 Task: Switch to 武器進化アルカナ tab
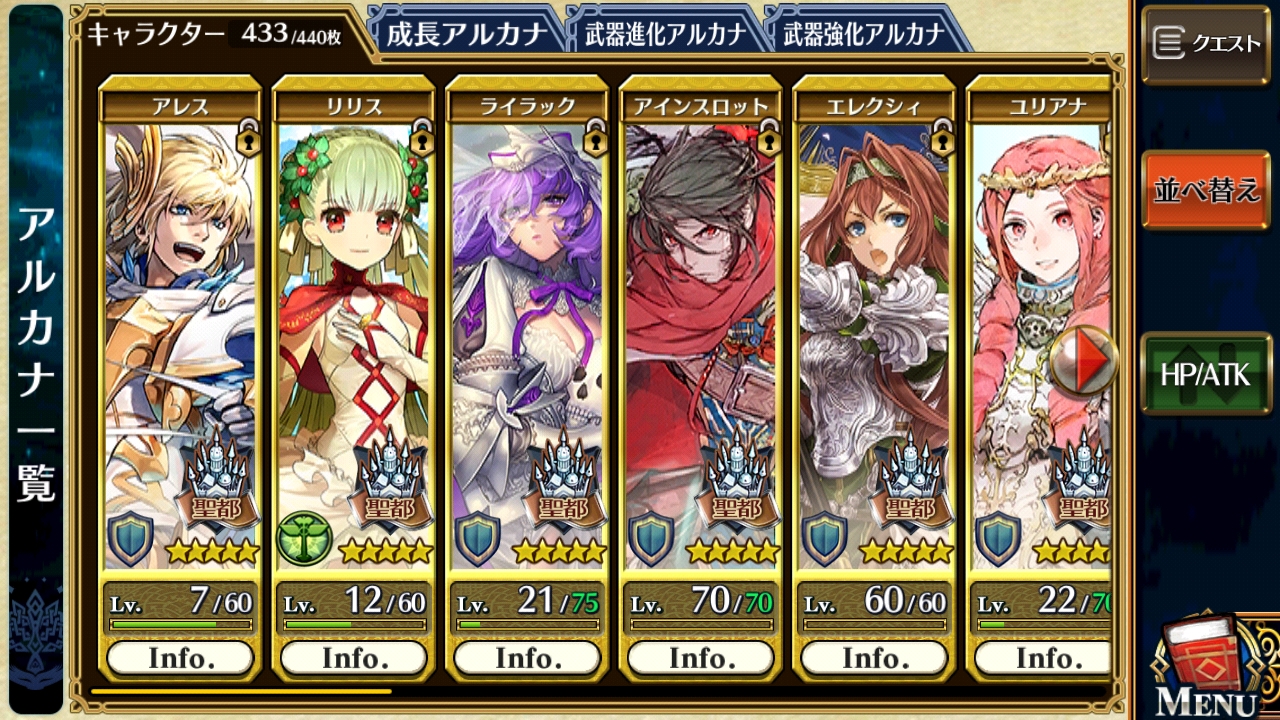click(x=665, y=34)
